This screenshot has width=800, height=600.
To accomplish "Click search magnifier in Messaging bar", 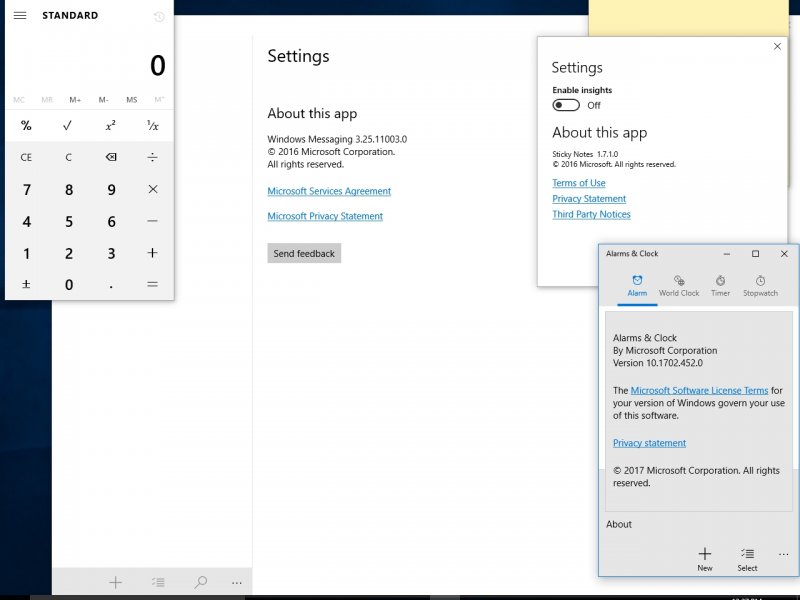I will coord(201,582).
